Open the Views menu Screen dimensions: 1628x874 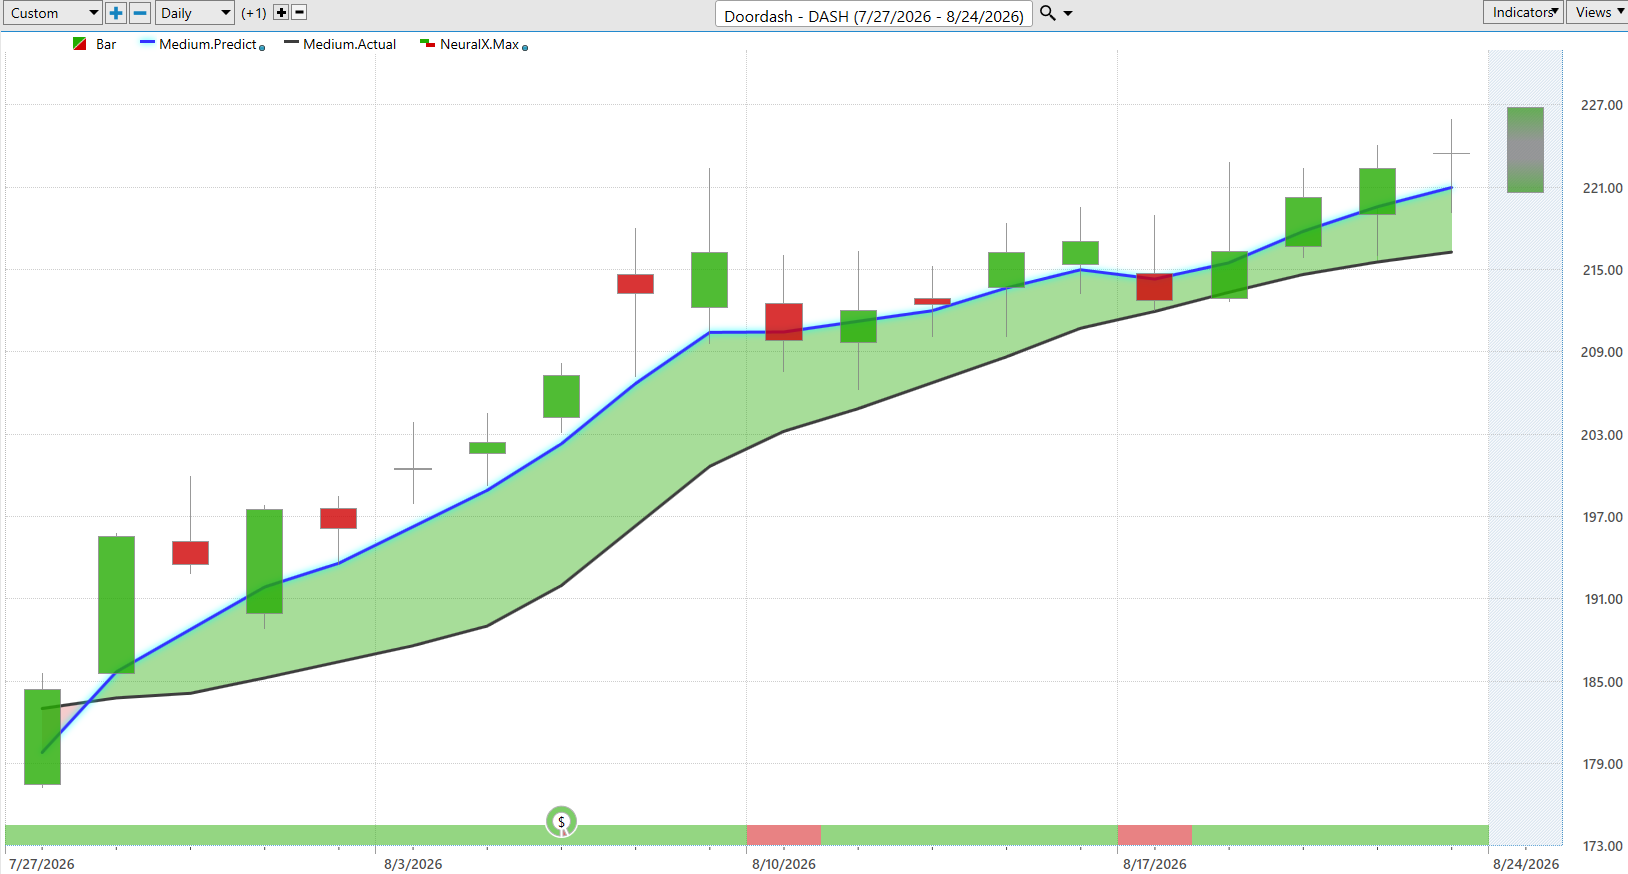pyautogui.click(x=1598, y=12)
